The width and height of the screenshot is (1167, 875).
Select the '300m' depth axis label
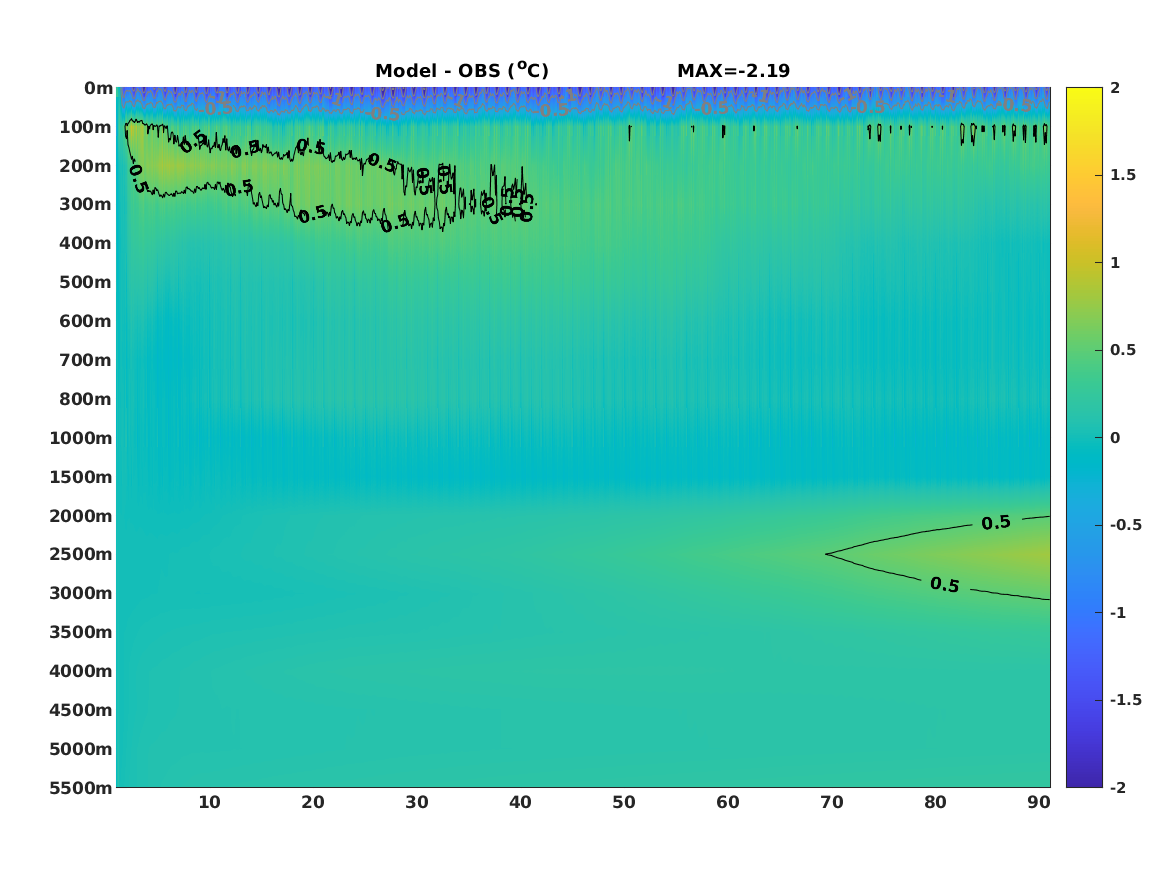[86, 205]
